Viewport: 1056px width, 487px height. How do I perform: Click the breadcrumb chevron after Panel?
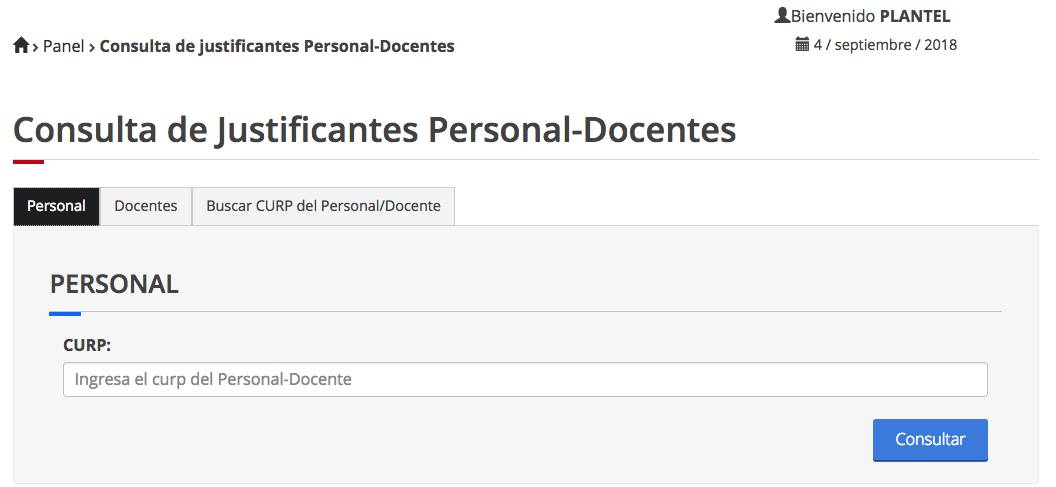pyautogui.click(x=92, y=46)
